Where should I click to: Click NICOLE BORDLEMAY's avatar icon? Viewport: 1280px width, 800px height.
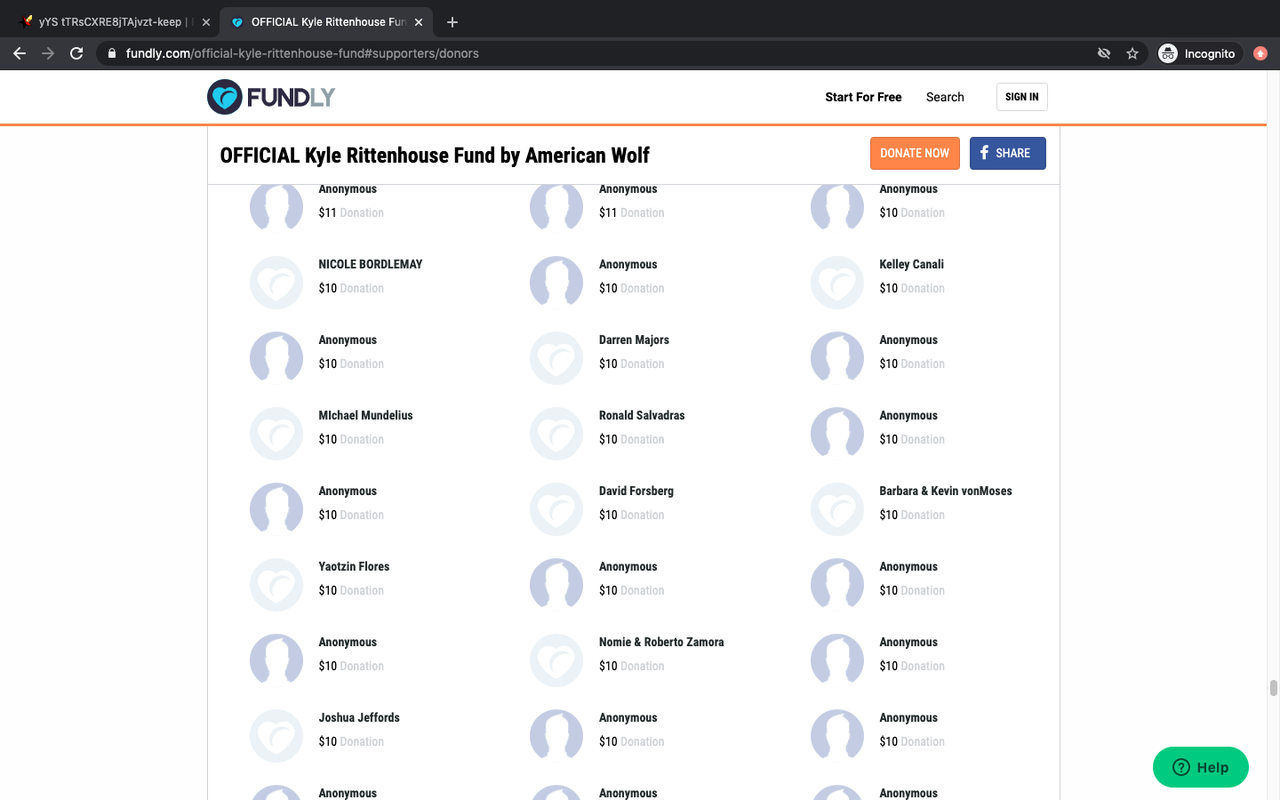click(x=276, y=283)
